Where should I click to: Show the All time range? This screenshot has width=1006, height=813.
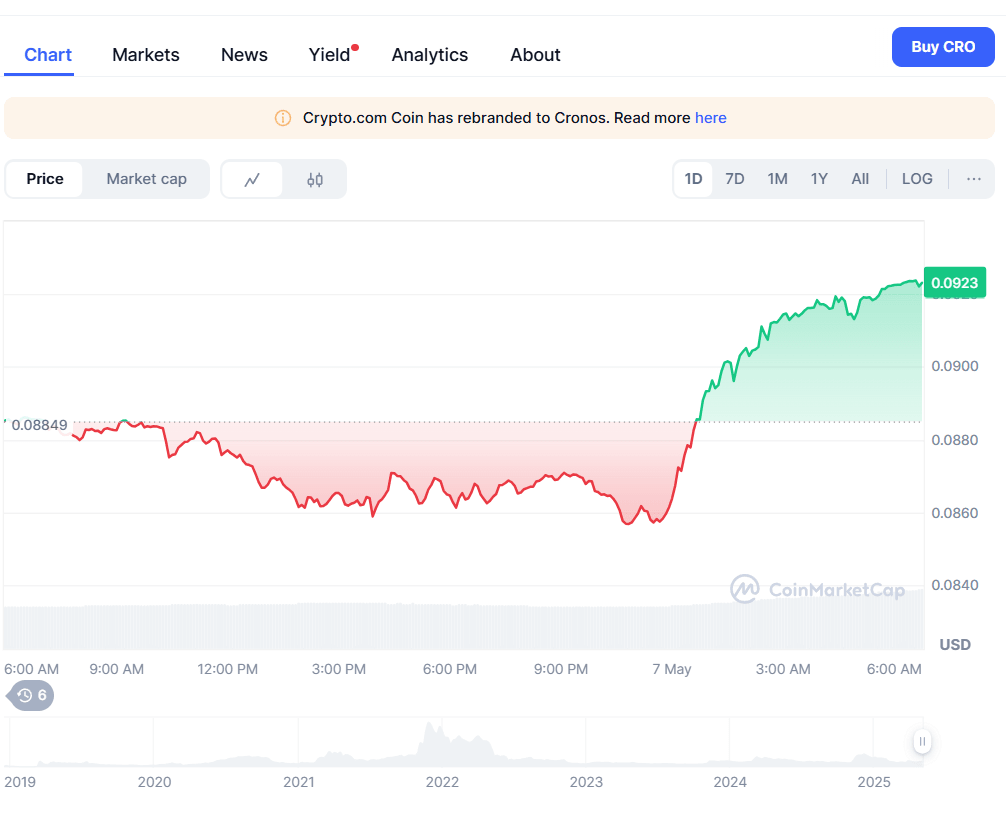(860, 179)
